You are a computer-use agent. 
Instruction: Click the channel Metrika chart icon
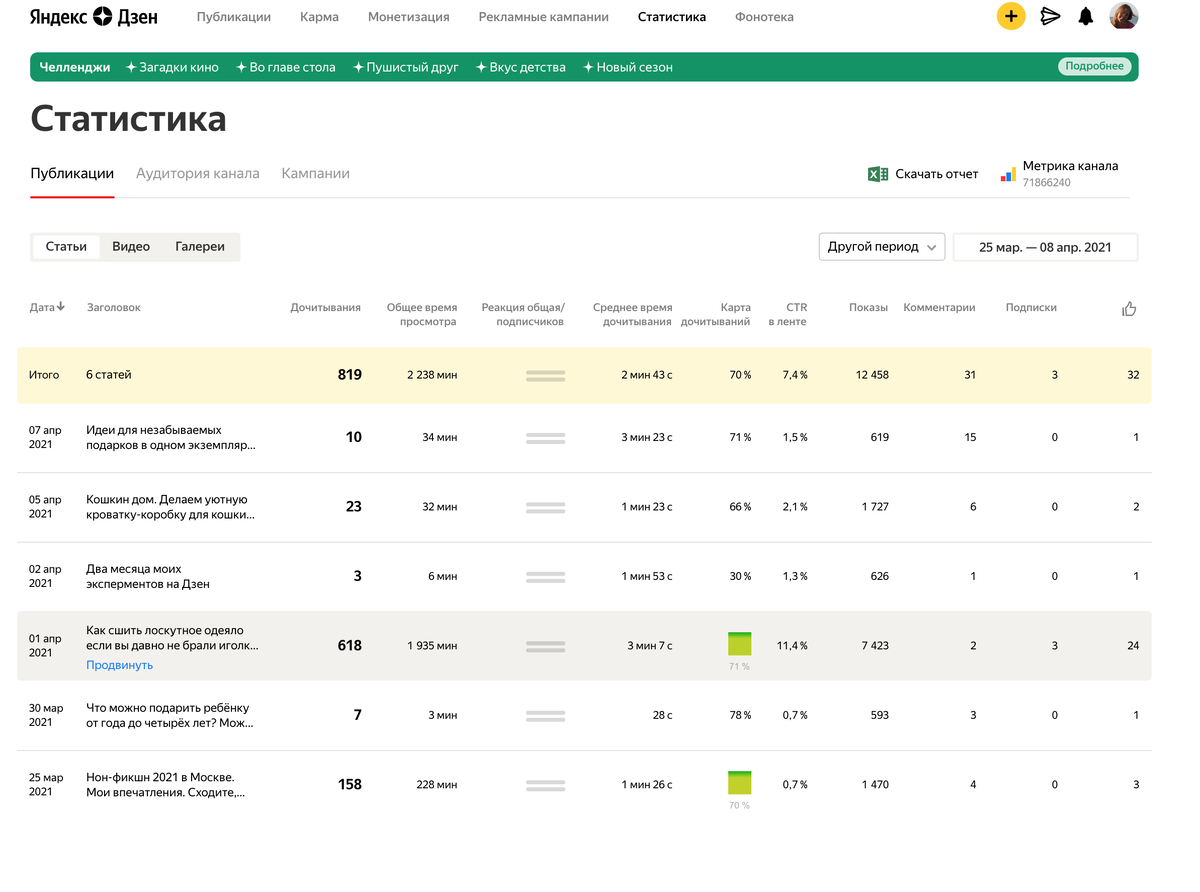1008,175
